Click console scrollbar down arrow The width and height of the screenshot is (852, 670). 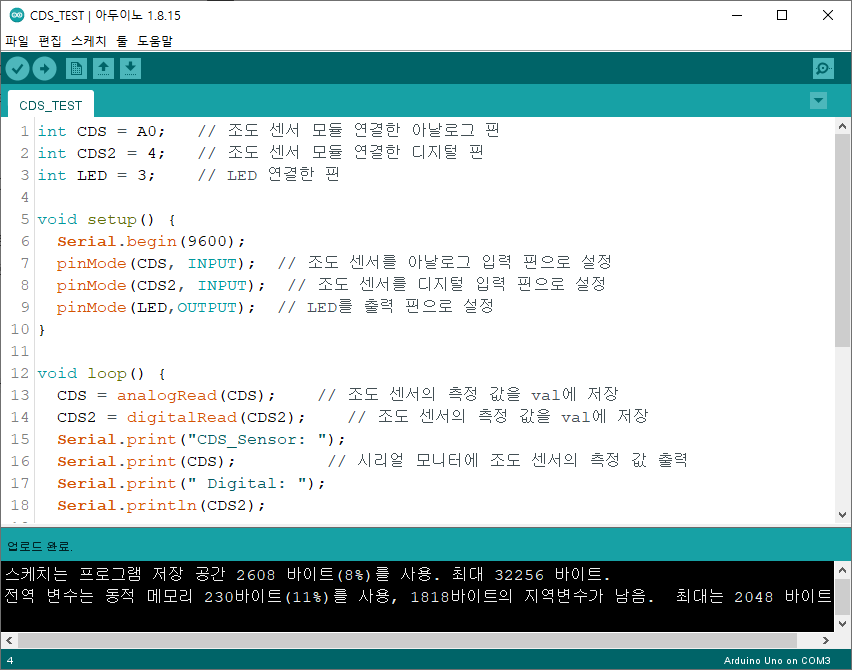(842, 624)
